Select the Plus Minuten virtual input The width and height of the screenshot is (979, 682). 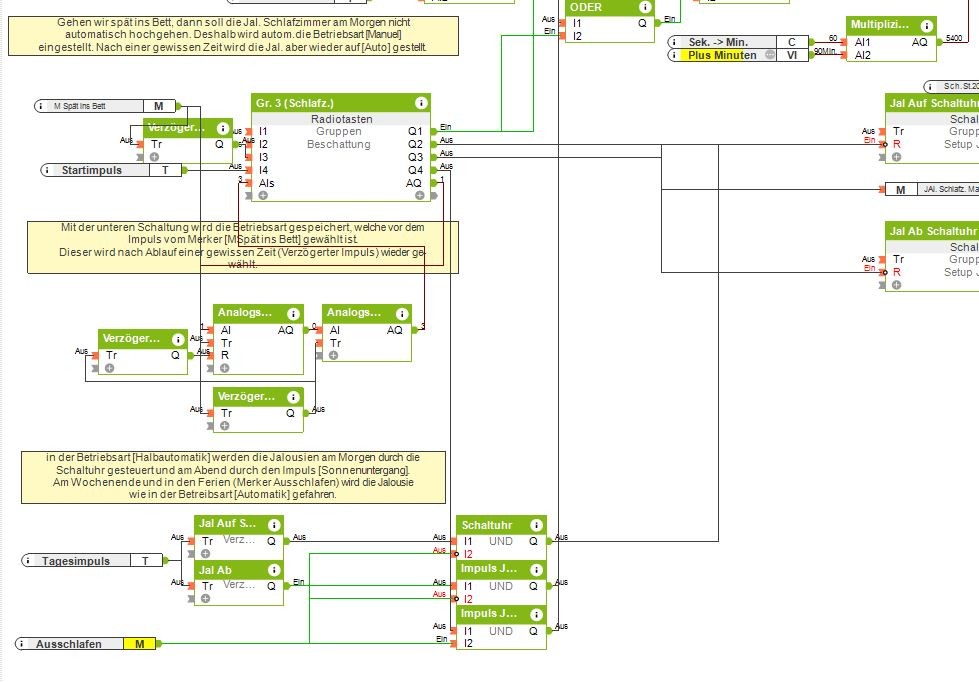click(x=738, y=55)
